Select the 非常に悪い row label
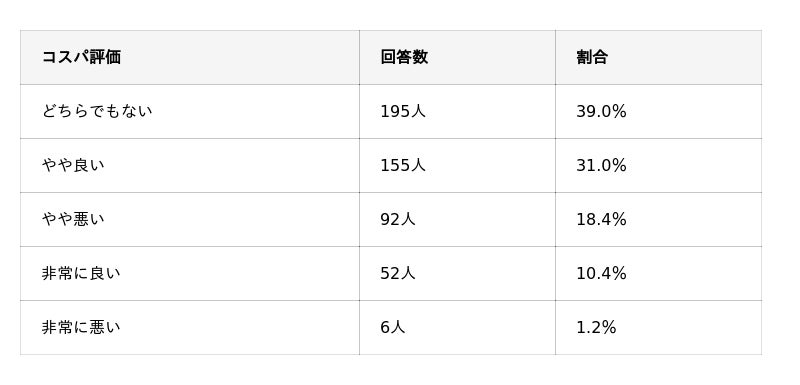The image size is (800, 385). (81, 327)
